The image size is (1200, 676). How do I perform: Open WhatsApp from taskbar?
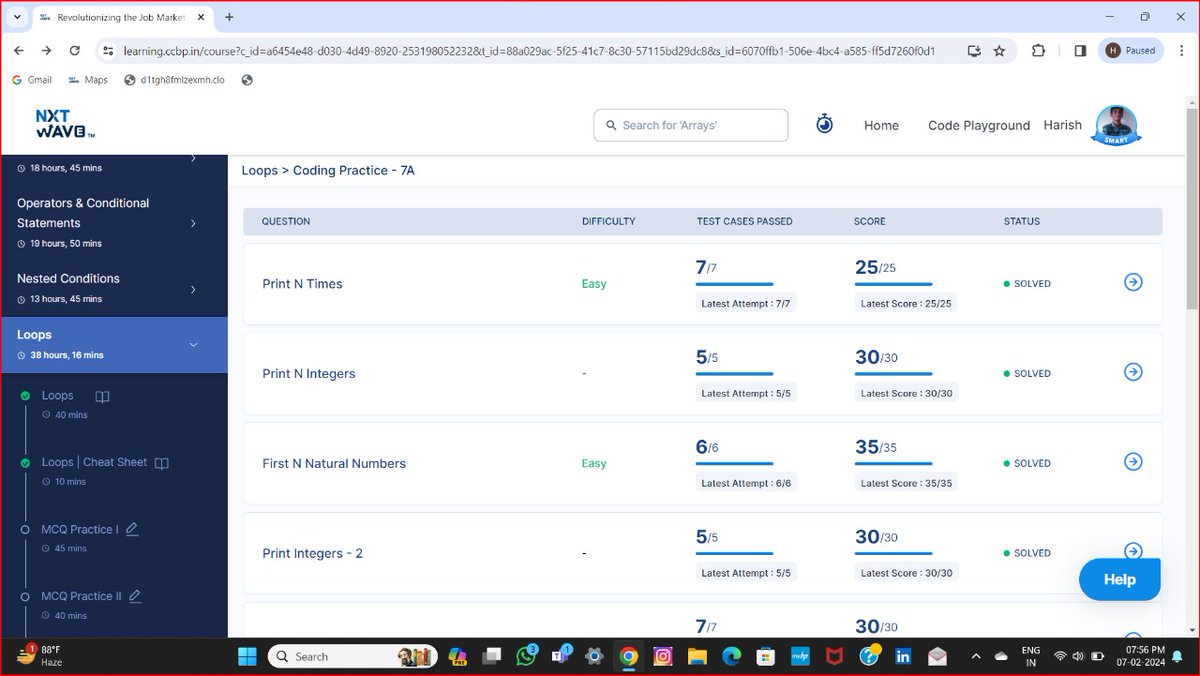526,656
